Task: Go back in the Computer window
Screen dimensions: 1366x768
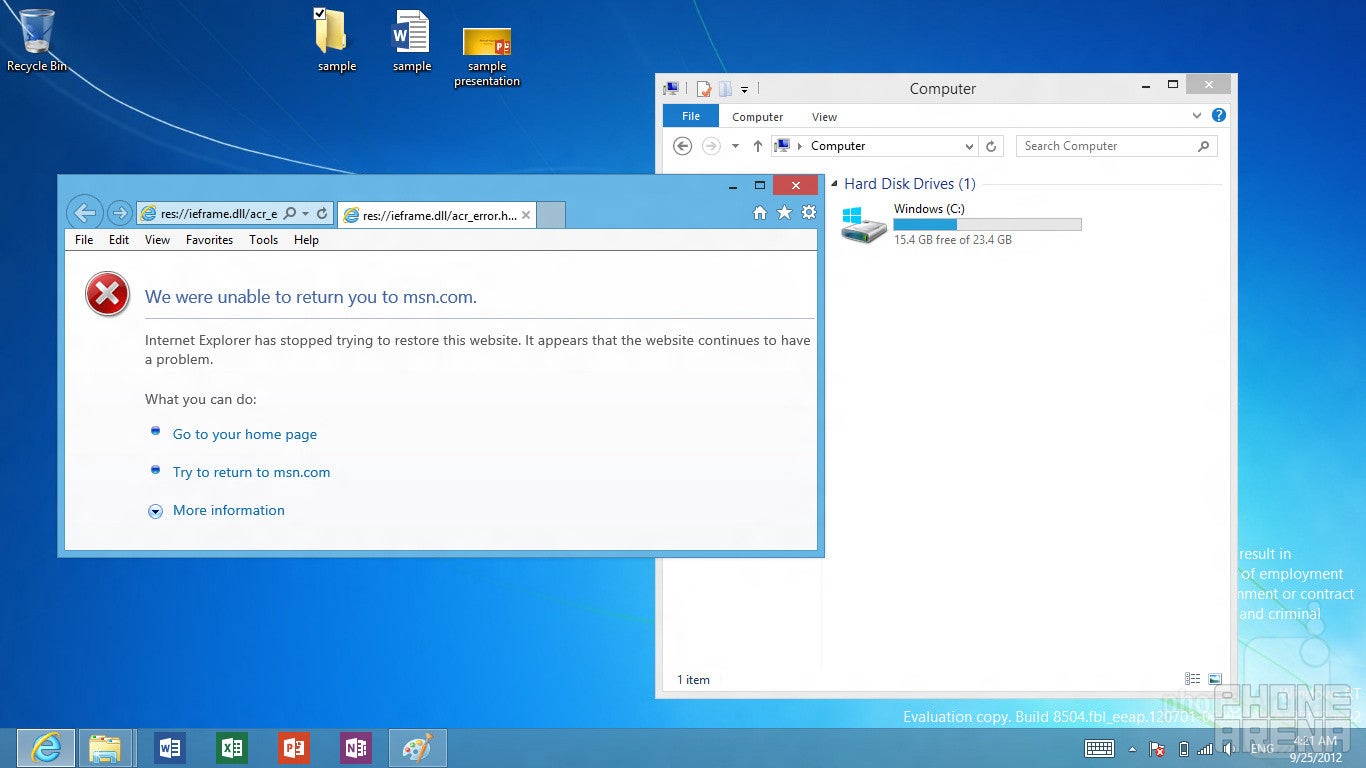Action: click(x=682, y=146)
